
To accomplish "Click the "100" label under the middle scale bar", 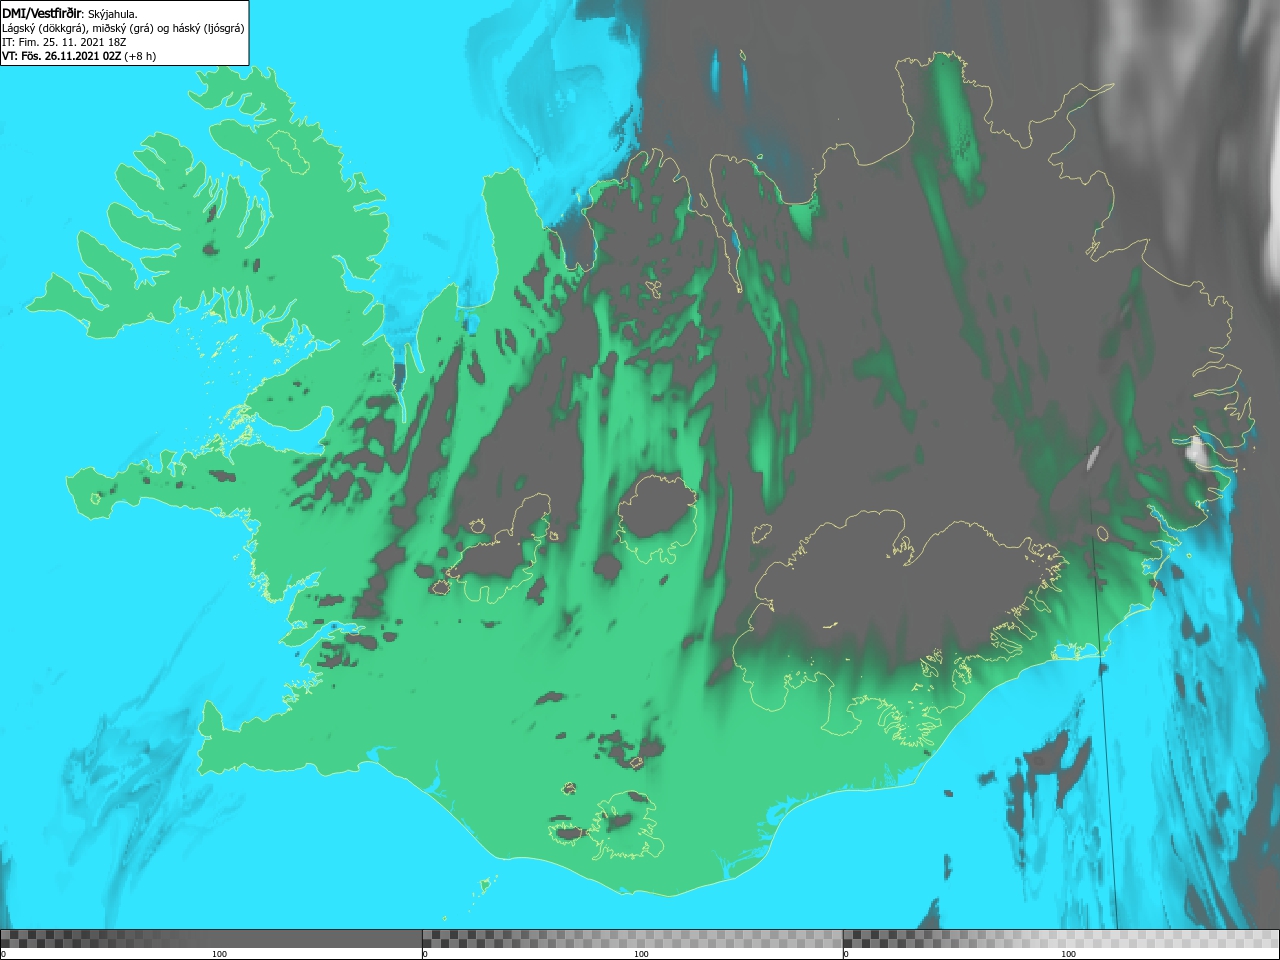I will [641, 954].
